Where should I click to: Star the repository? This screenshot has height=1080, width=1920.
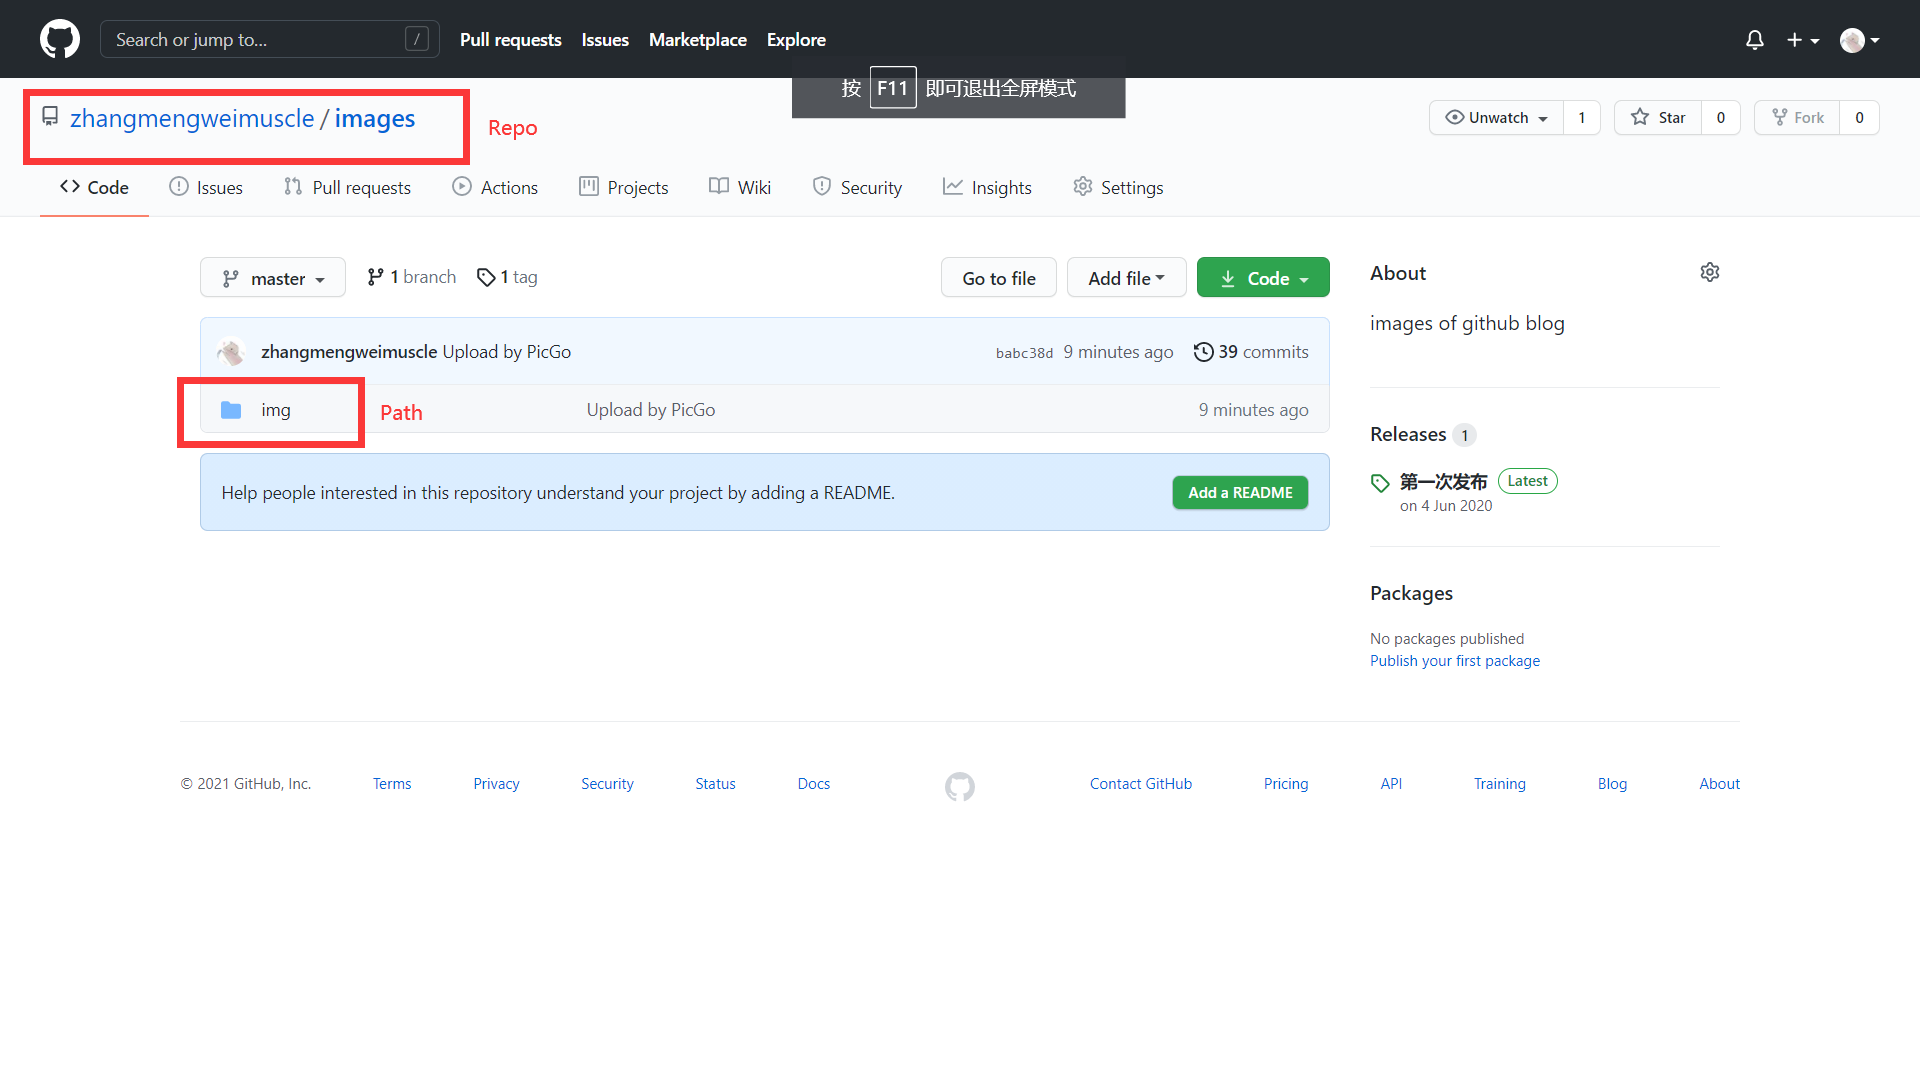[x=1658, y=118]
